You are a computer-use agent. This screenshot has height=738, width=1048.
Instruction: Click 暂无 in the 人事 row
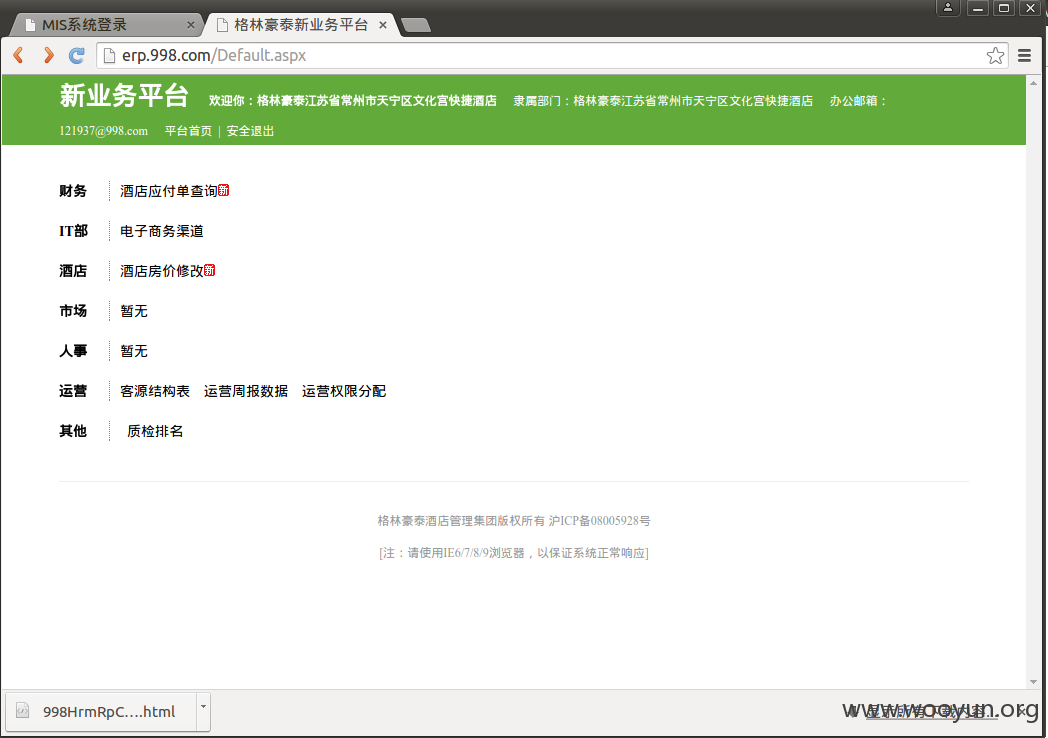[x=134, y=351]
